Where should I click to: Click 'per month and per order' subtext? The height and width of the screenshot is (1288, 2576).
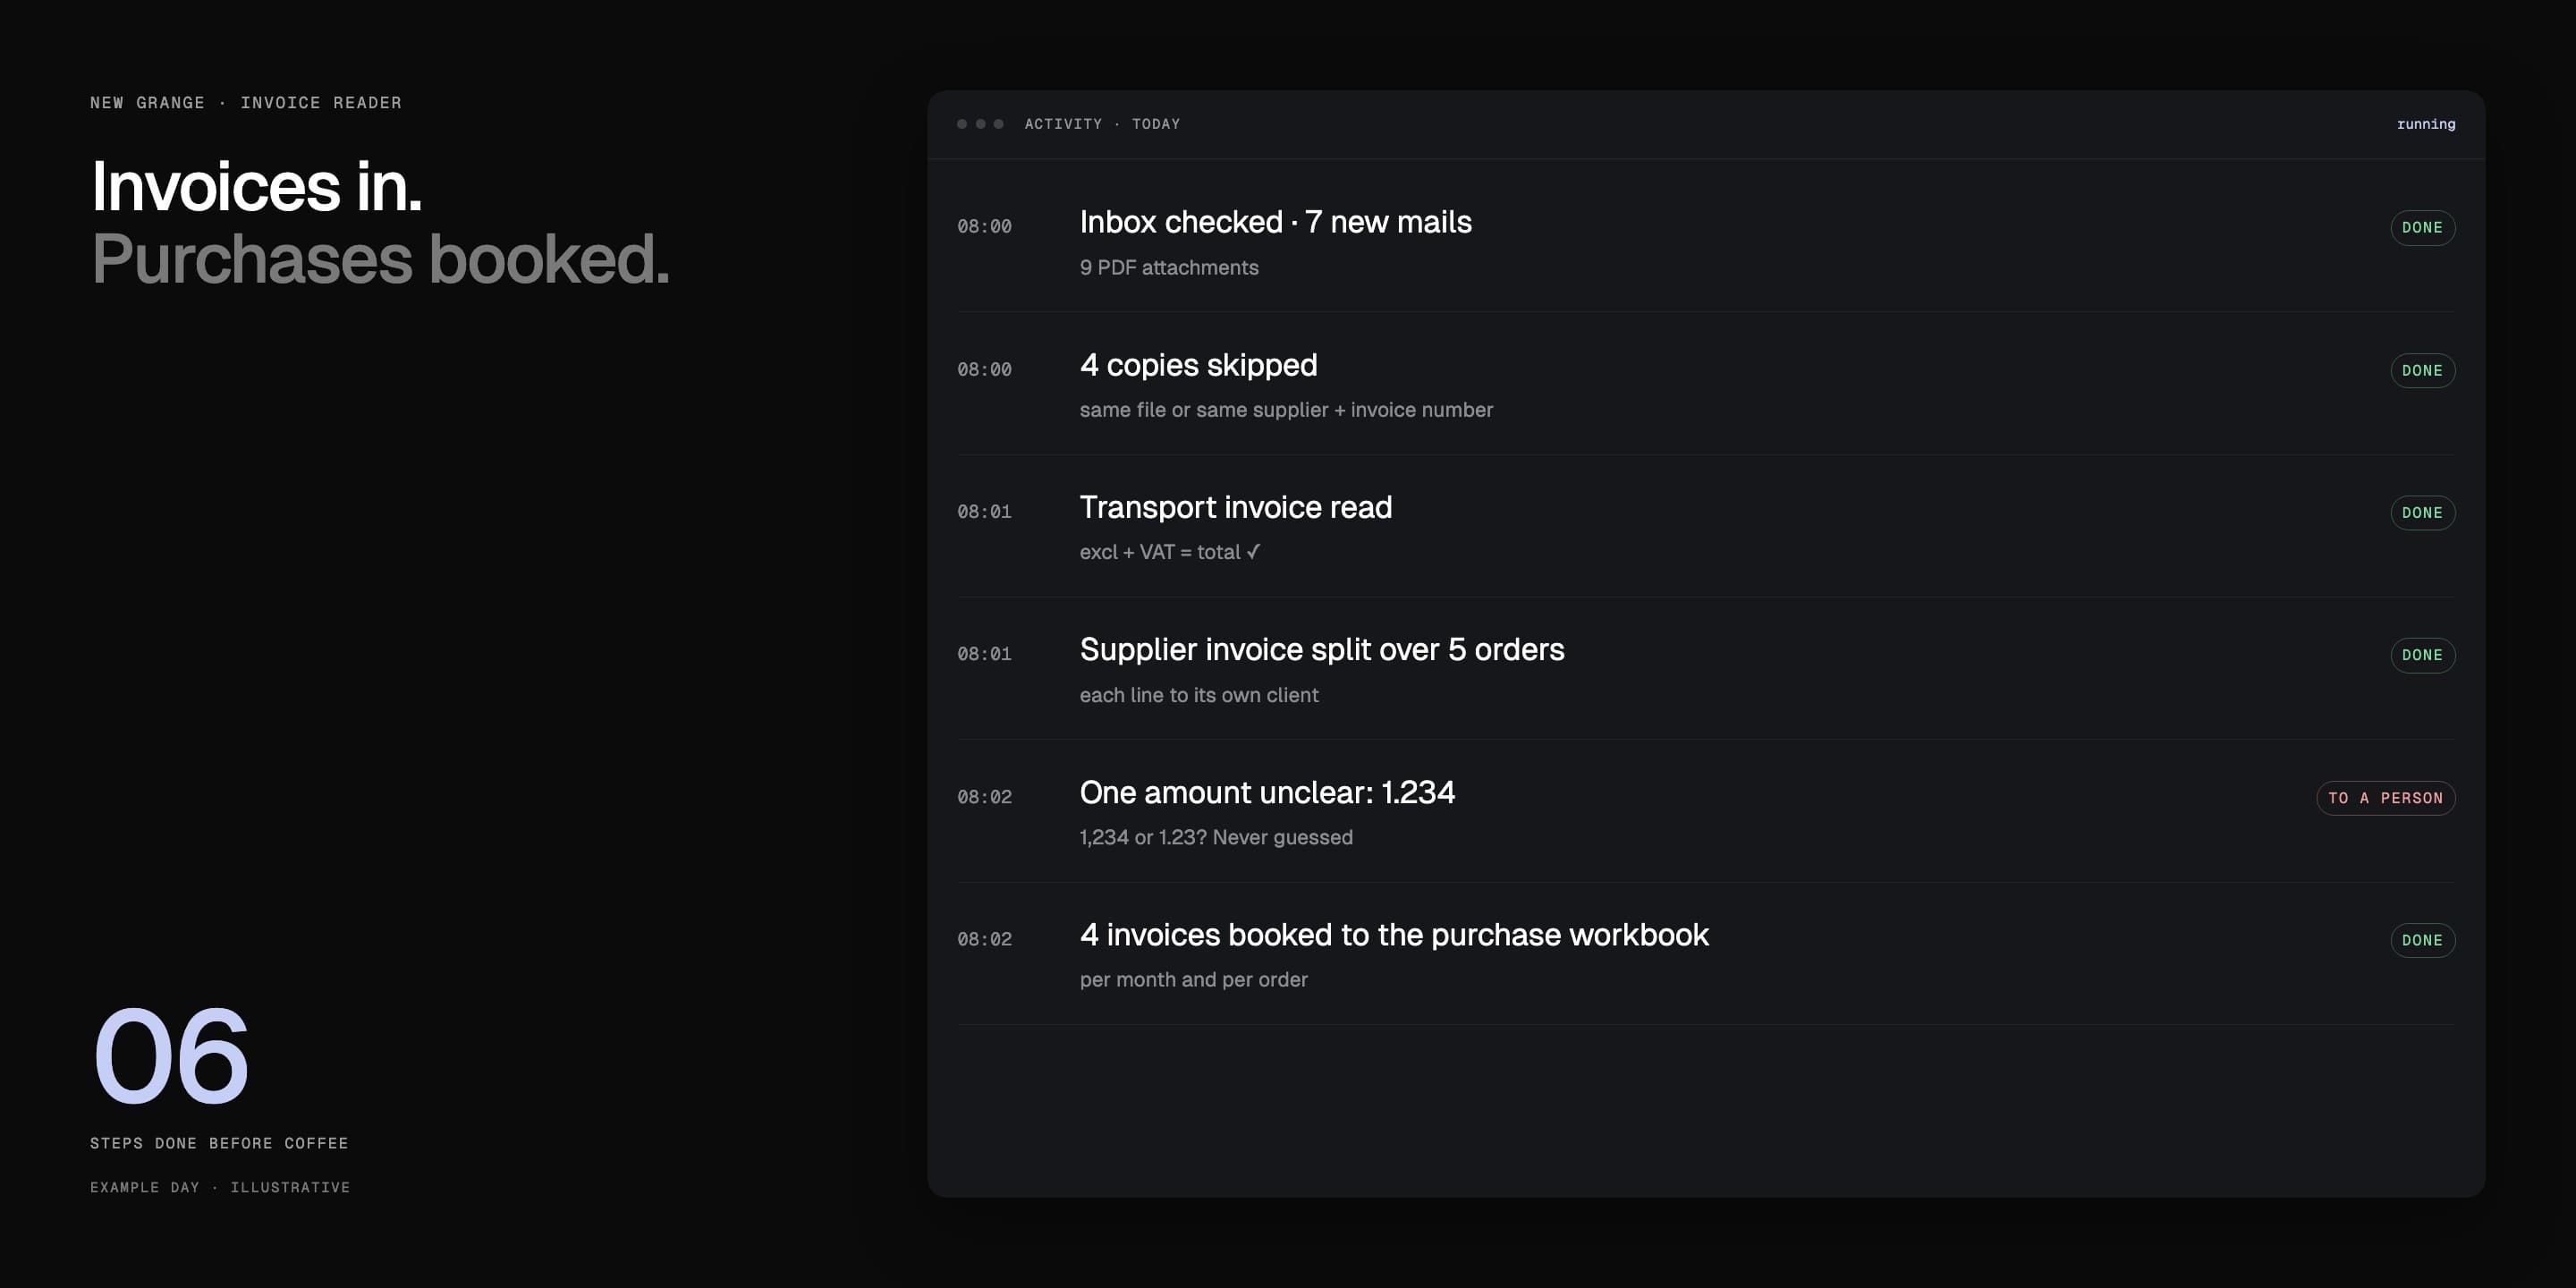1193,980
